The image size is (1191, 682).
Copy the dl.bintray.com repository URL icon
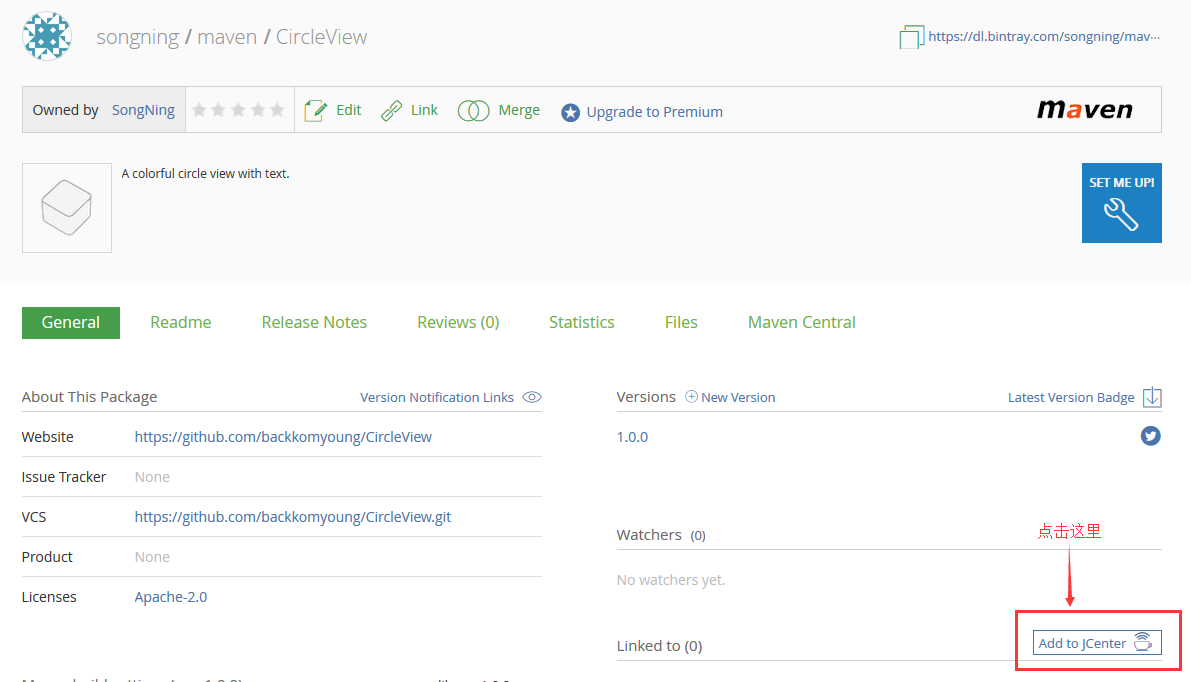(x=911, y=36)
